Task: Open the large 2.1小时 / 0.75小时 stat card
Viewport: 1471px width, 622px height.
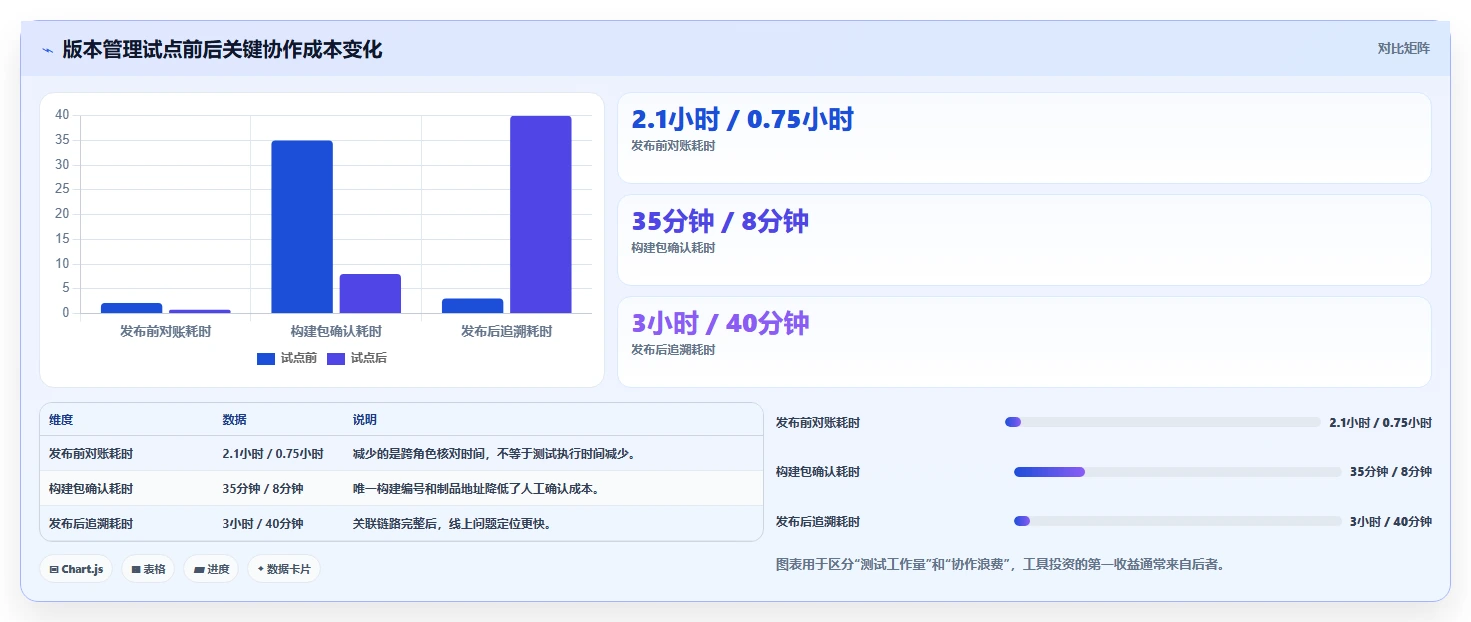Action: pyautogui.click(x=1024, y=138)
